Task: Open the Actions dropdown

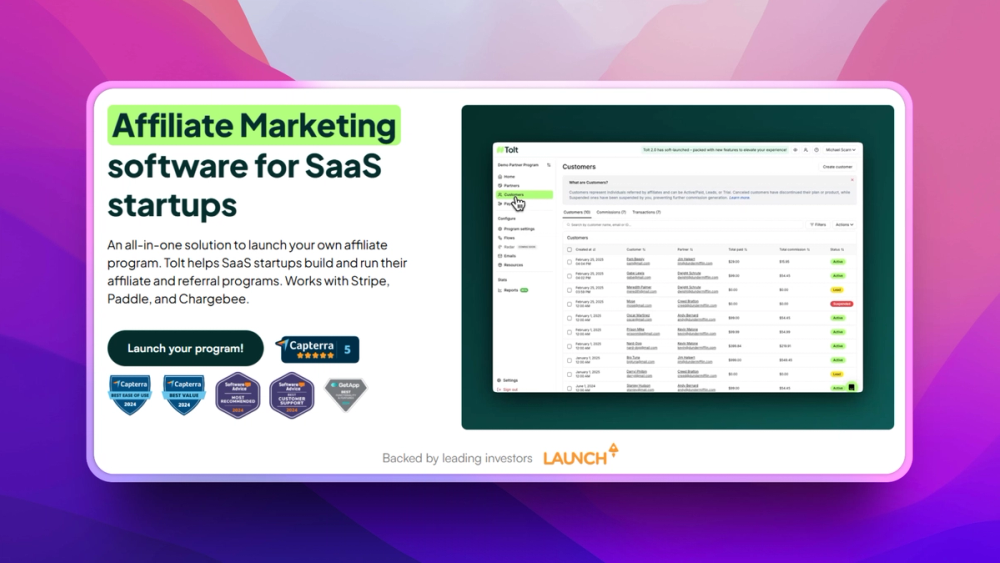Action: [x=844, y=224]
